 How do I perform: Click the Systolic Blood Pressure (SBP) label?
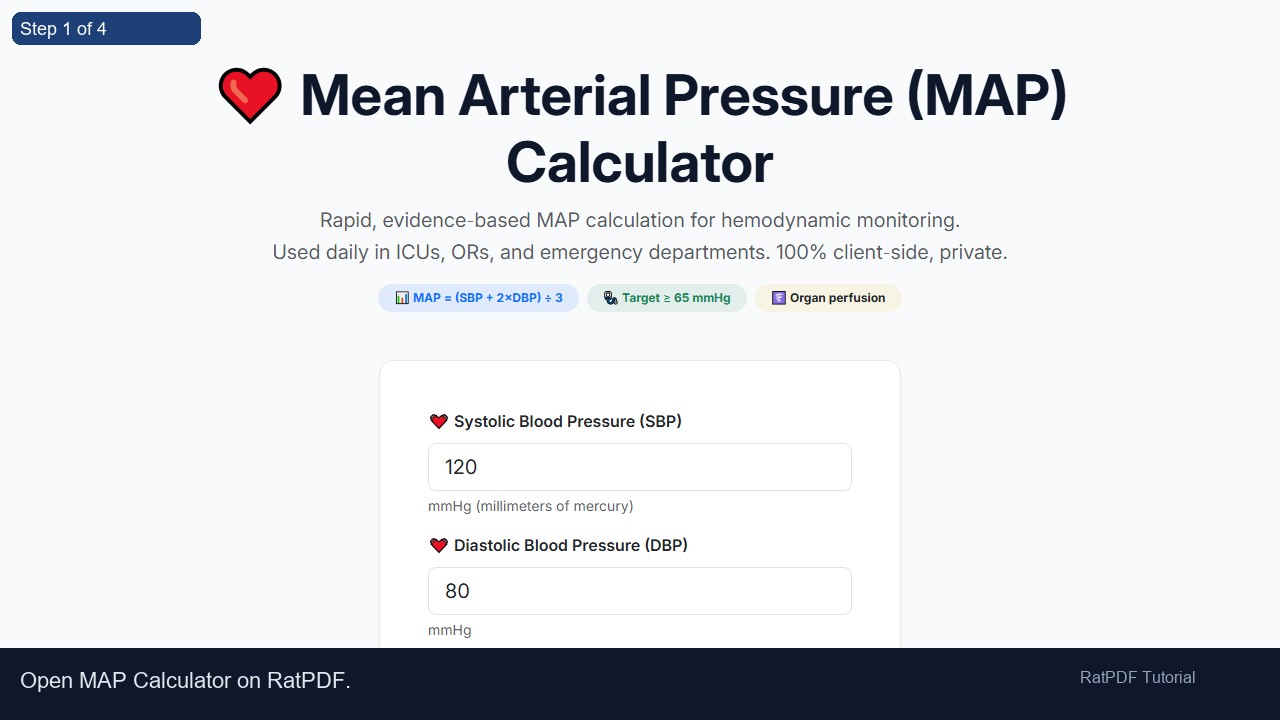(568, 422)
